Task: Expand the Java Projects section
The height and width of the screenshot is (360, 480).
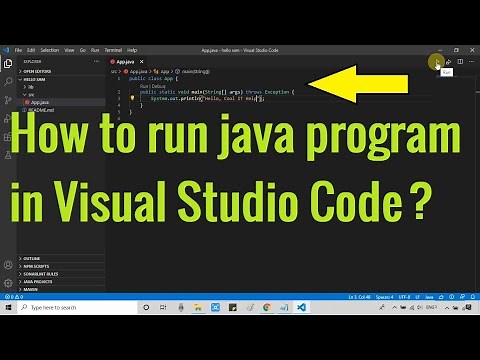Action: [x=61, y=282]
